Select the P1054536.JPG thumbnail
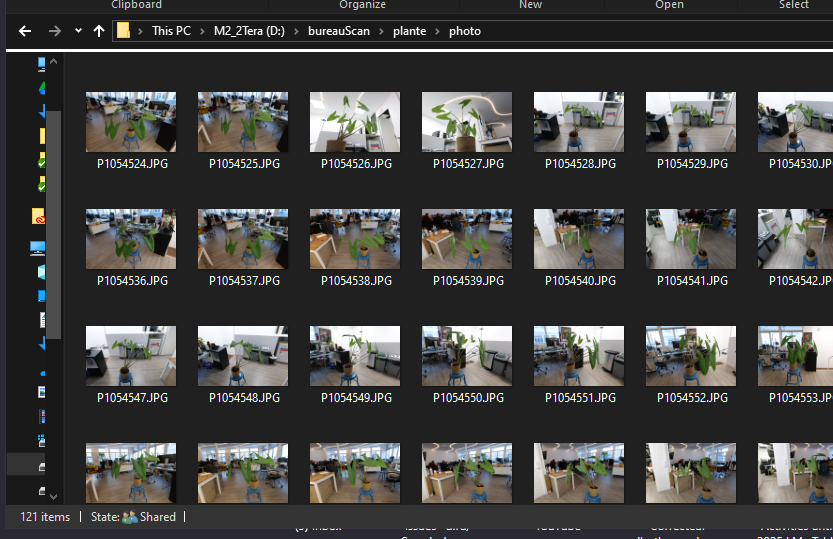This screenshot has width=833, height=539. (x=131, y=239)
